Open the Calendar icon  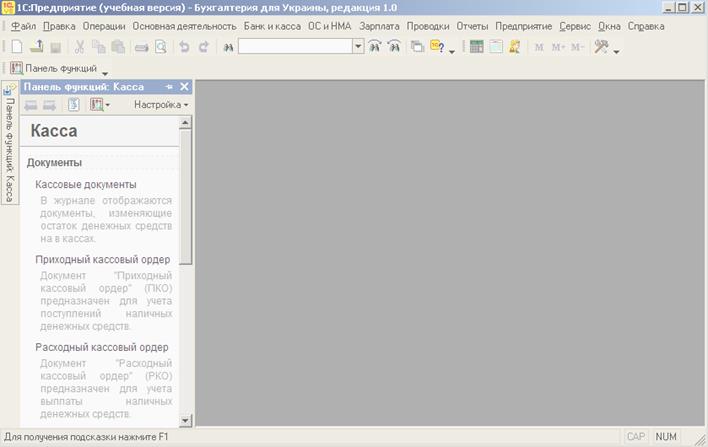[496, 47]
